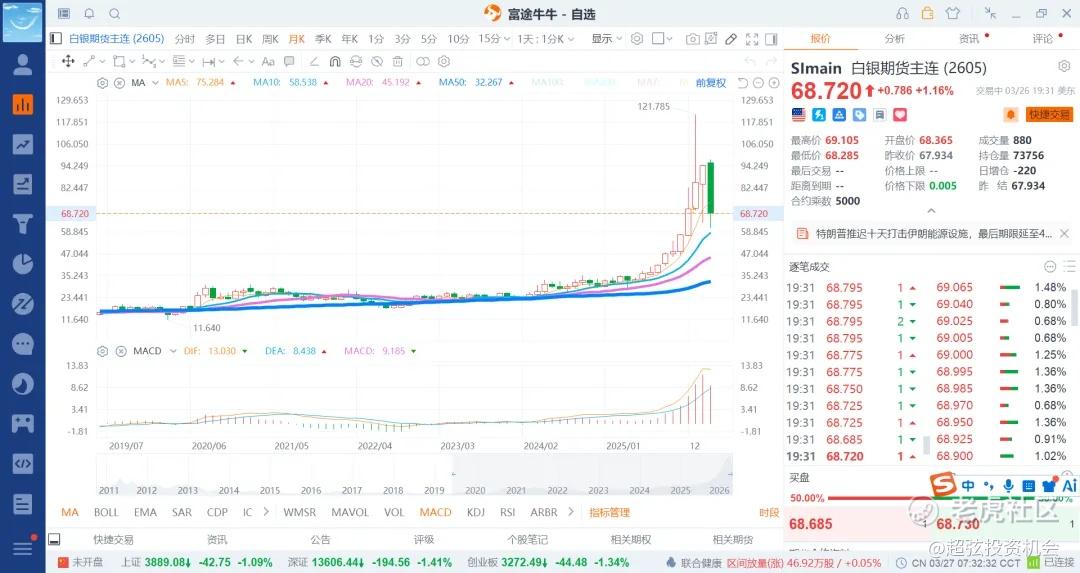
Task: Open MA indicator settings gear
Action: point(102,83)
